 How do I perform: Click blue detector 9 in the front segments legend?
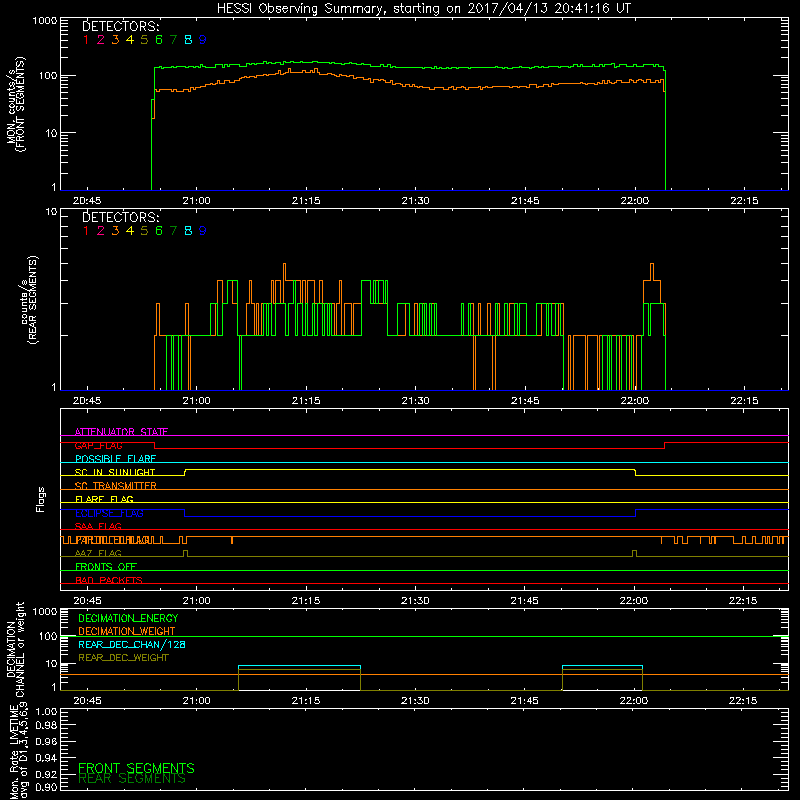(202, 40)
